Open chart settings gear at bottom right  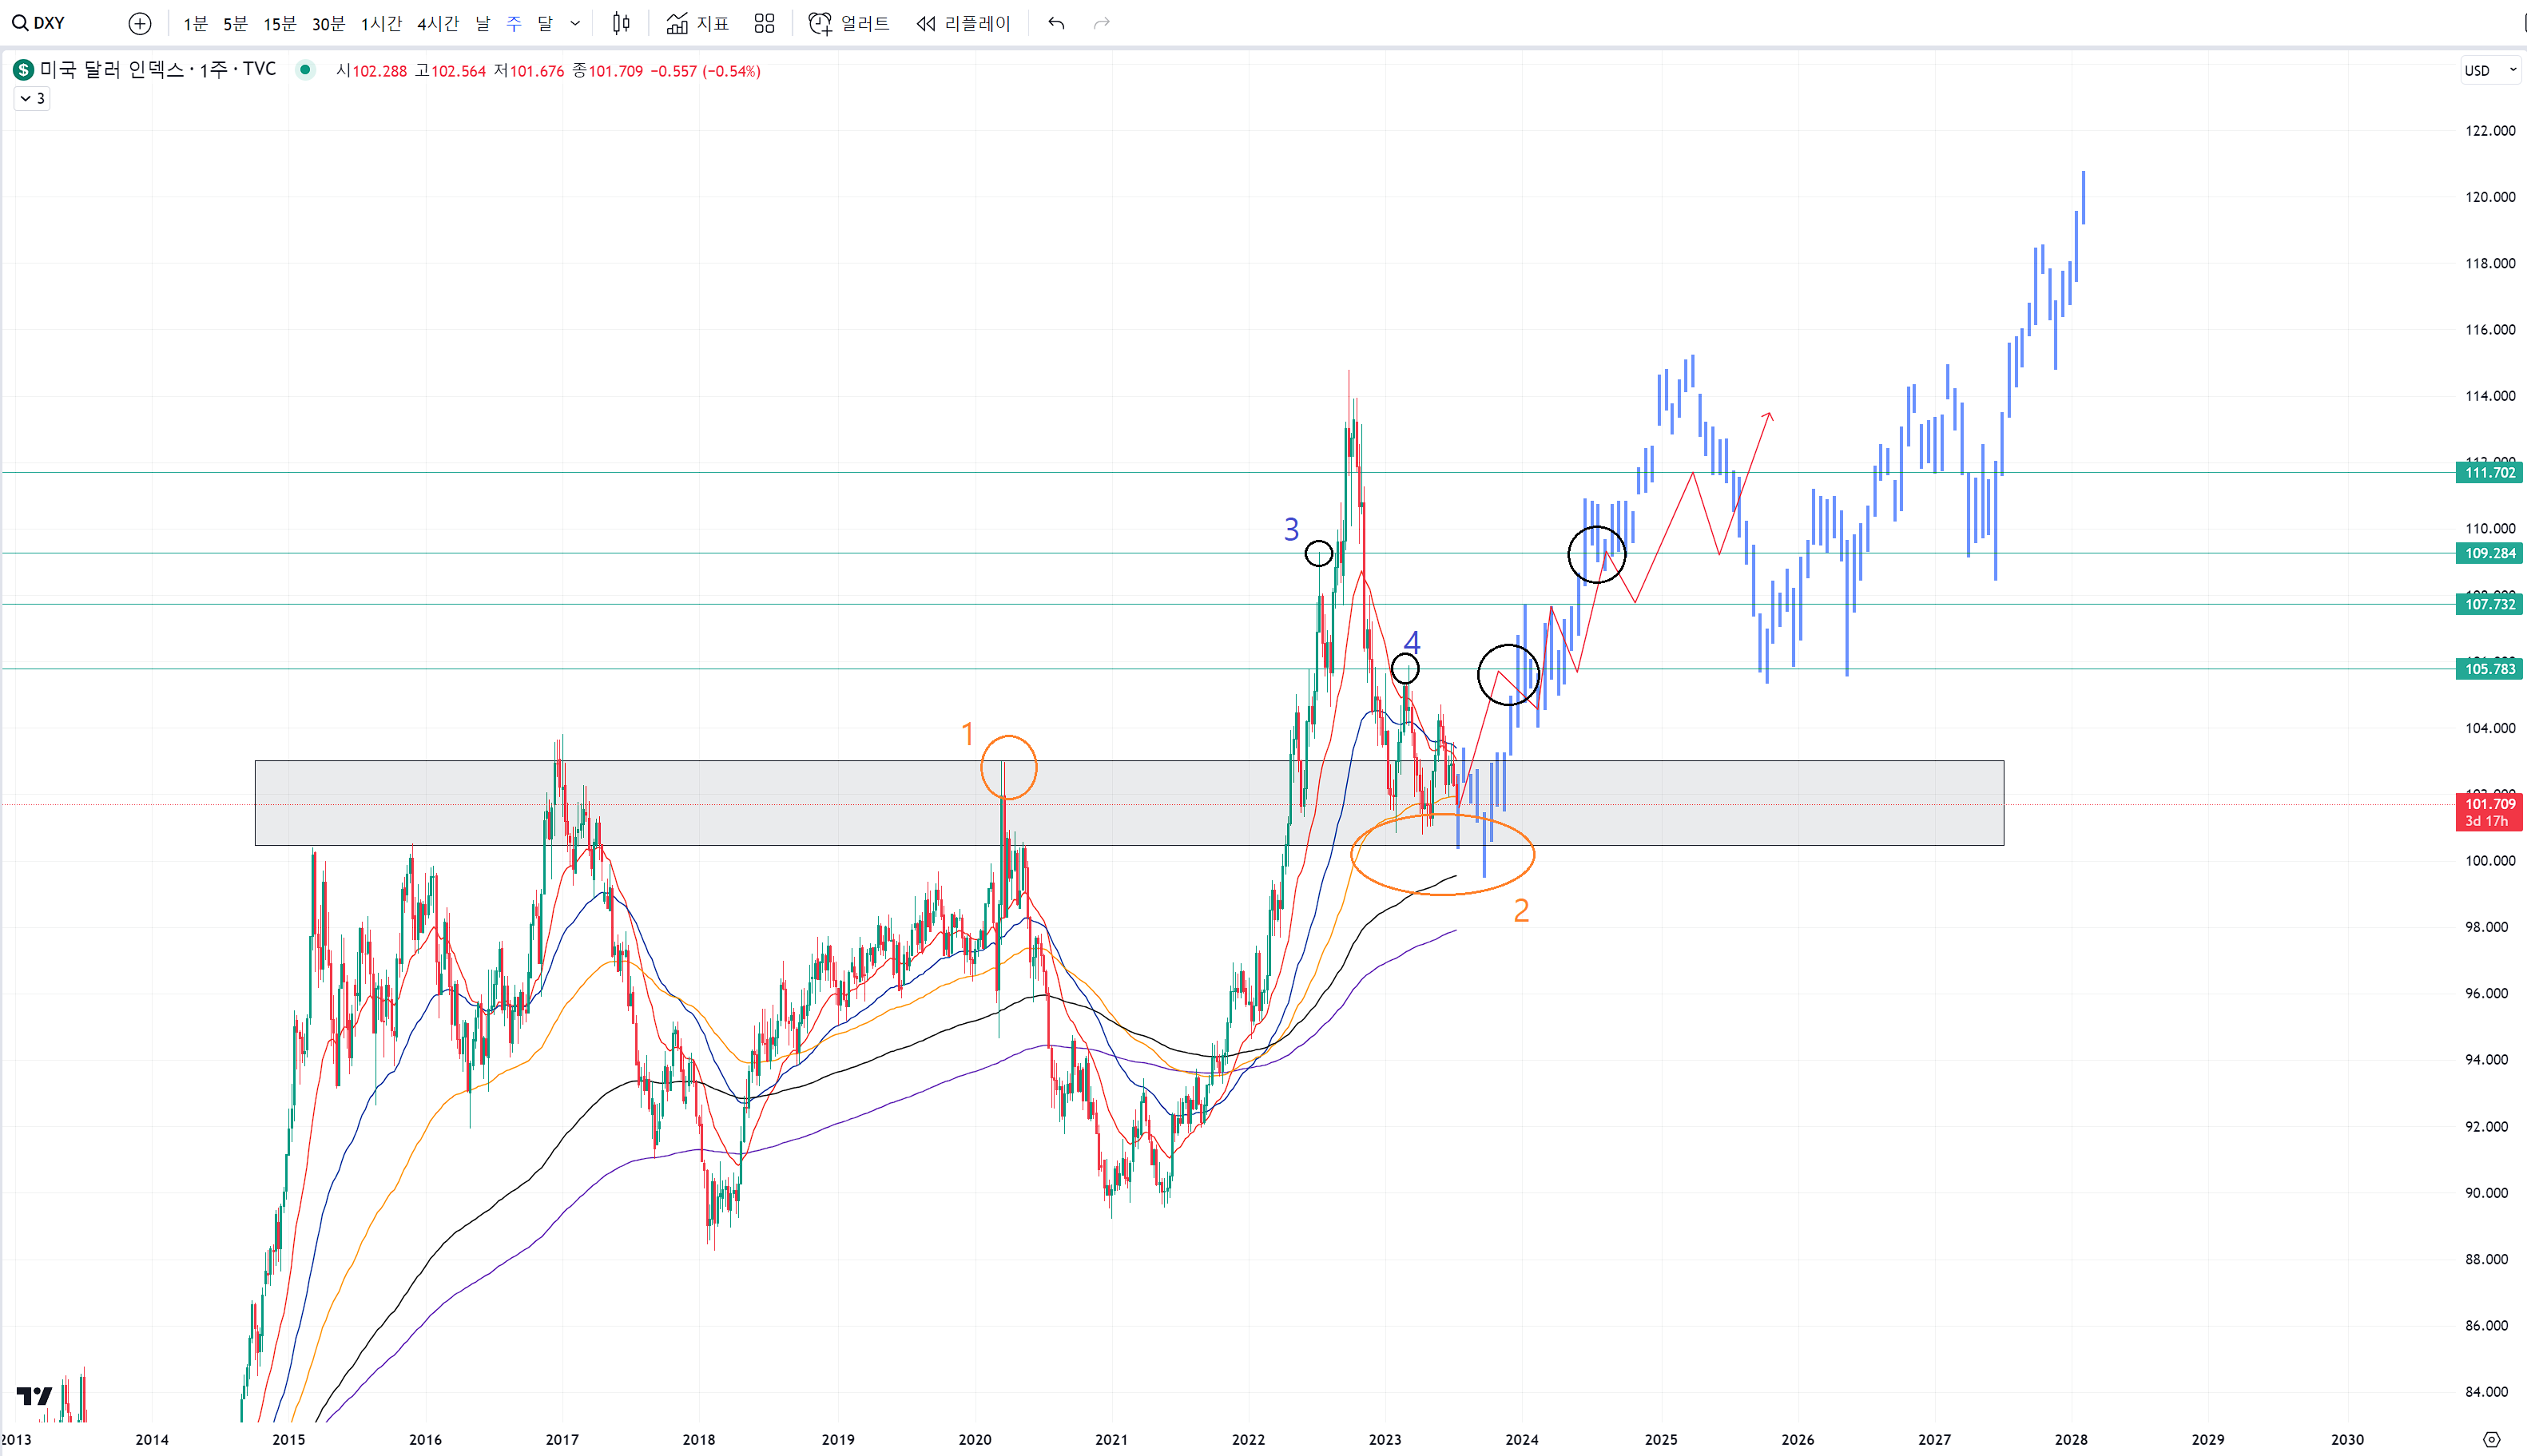click(2491, 1439)
